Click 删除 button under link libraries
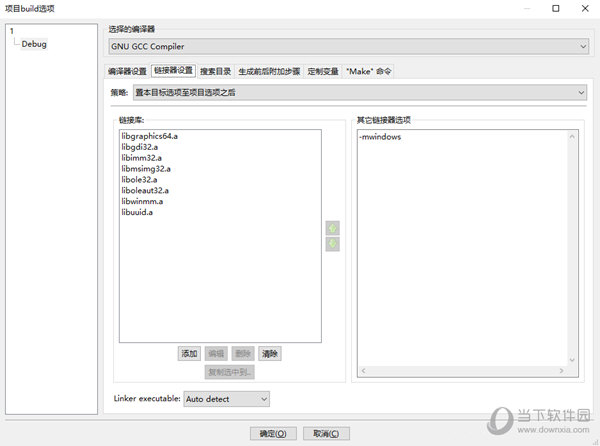This screenshot has height=446, width=600. point(243,353)
